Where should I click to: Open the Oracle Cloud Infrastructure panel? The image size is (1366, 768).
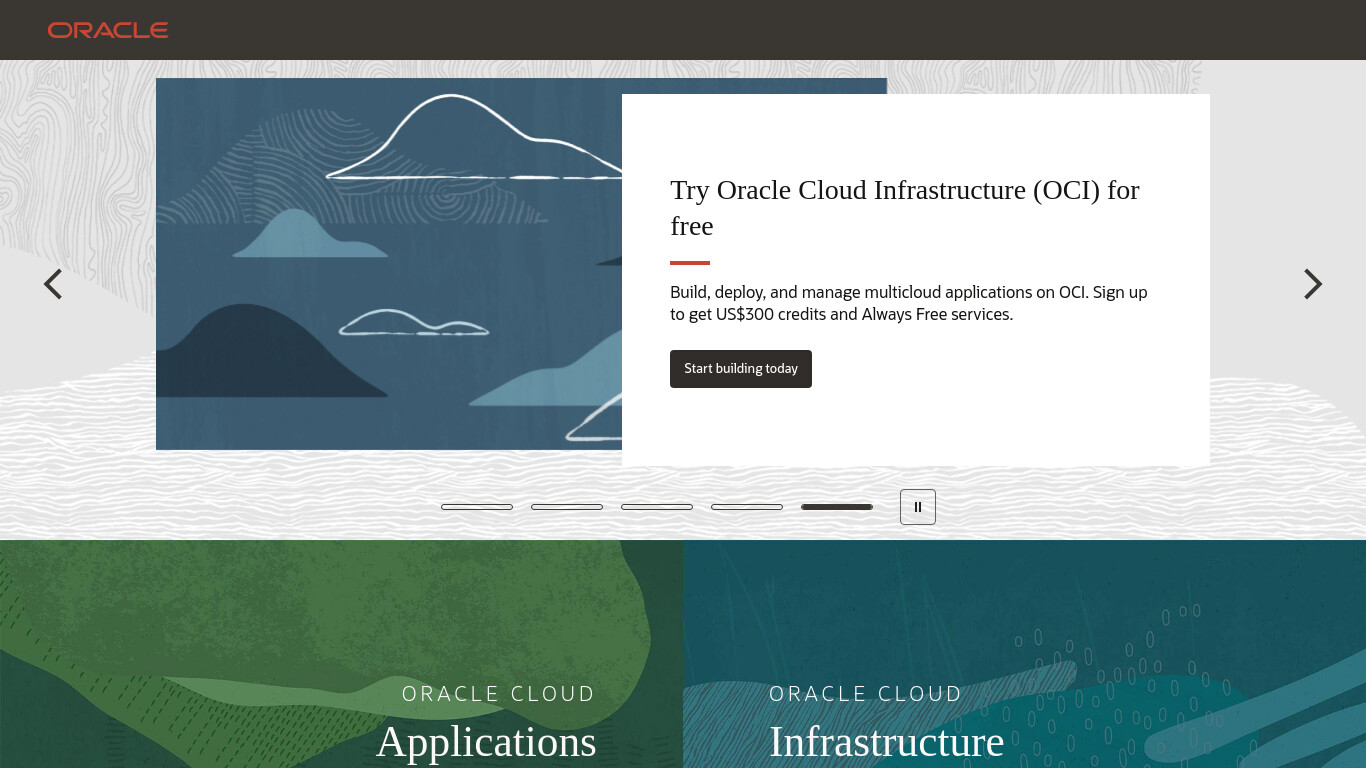(x=1025, y=654)
